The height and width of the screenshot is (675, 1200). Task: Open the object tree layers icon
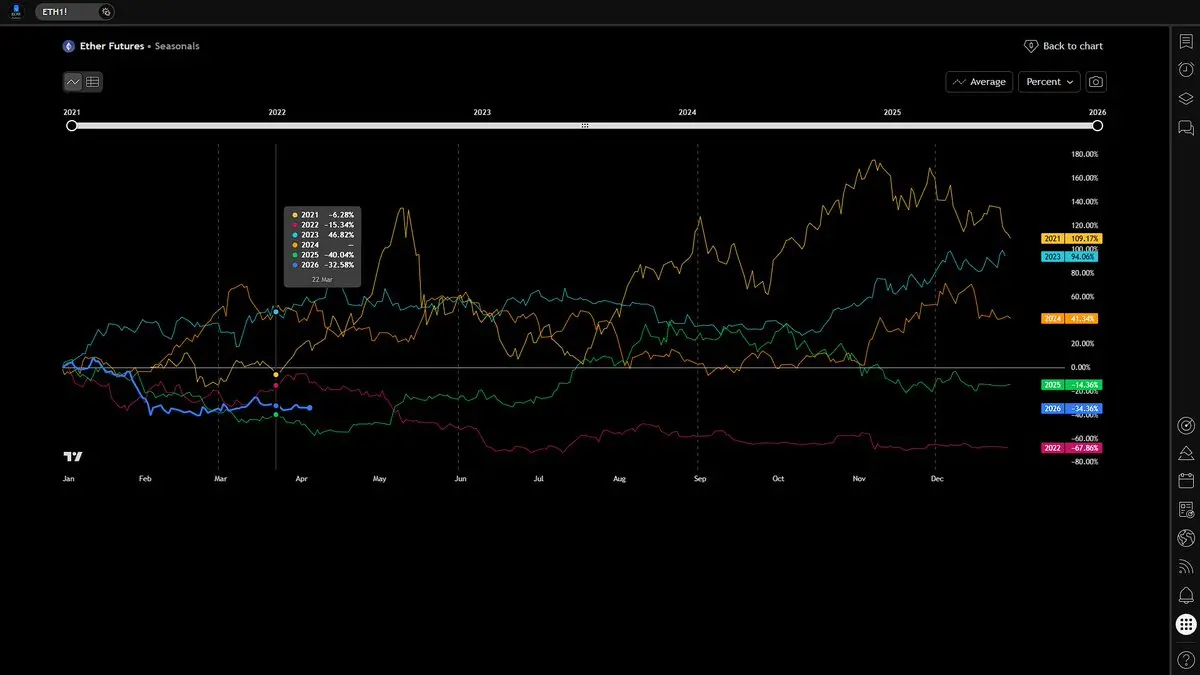pyautogui.click(x=1186, y=98)
